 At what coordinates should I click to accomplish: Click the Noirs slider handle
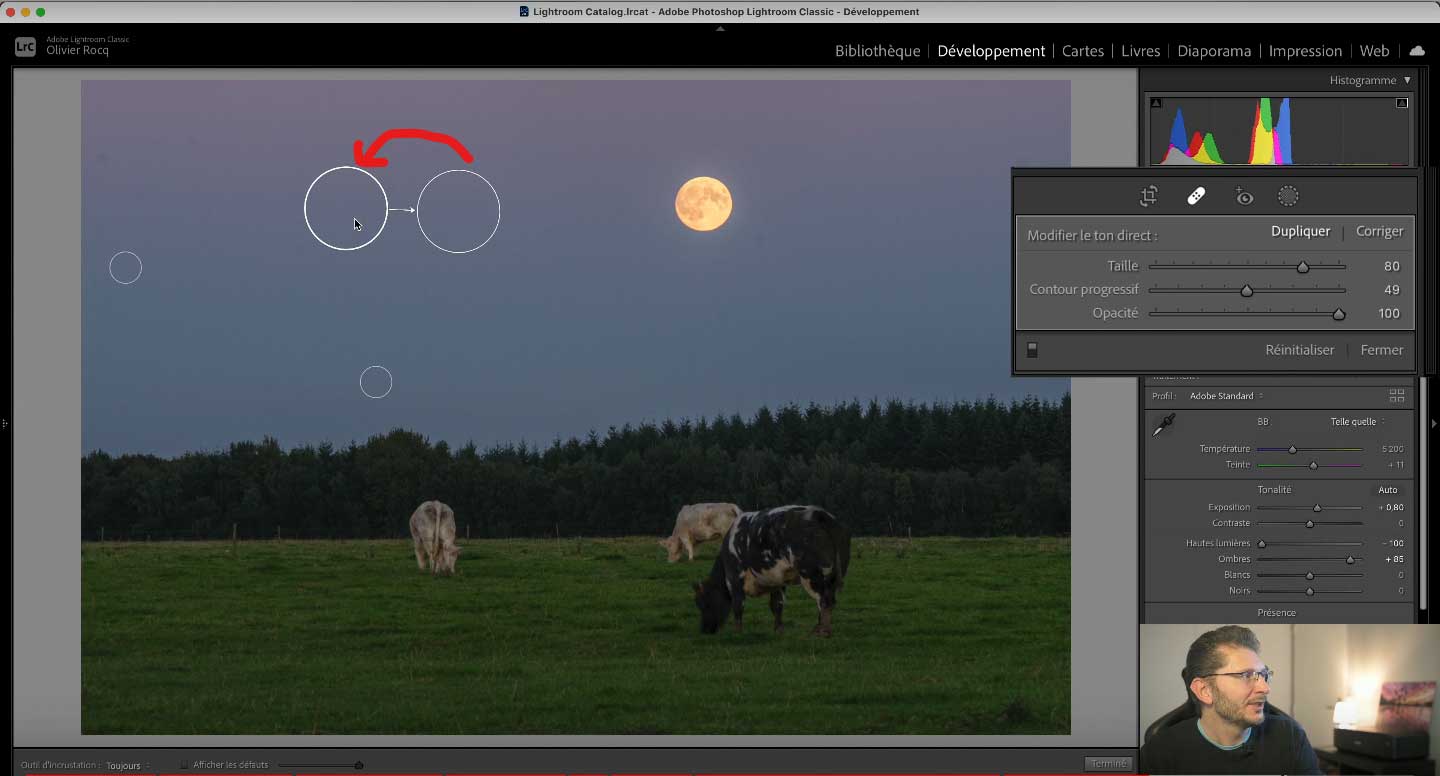(1309, 591)
